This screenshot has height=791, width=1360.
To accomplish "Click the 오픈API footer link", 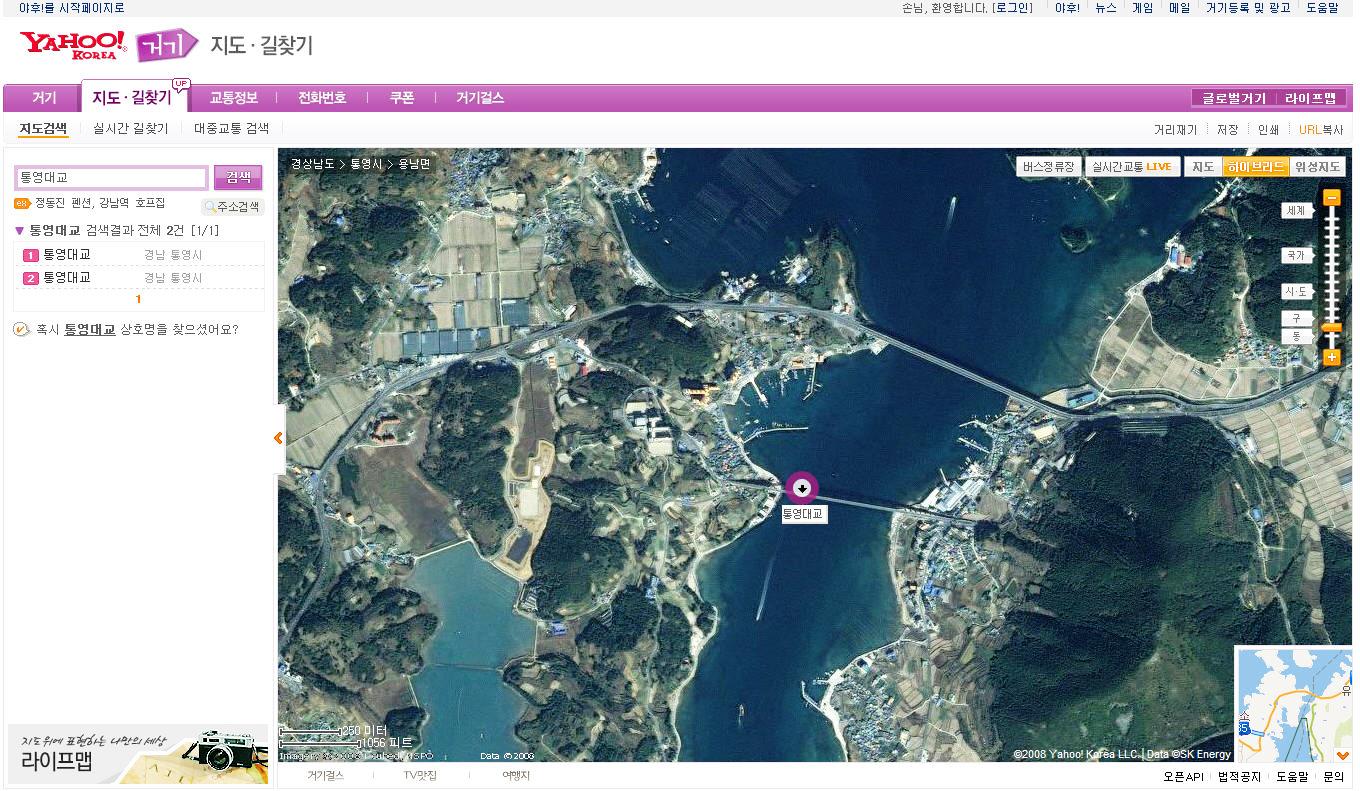I will point(1183,777).
